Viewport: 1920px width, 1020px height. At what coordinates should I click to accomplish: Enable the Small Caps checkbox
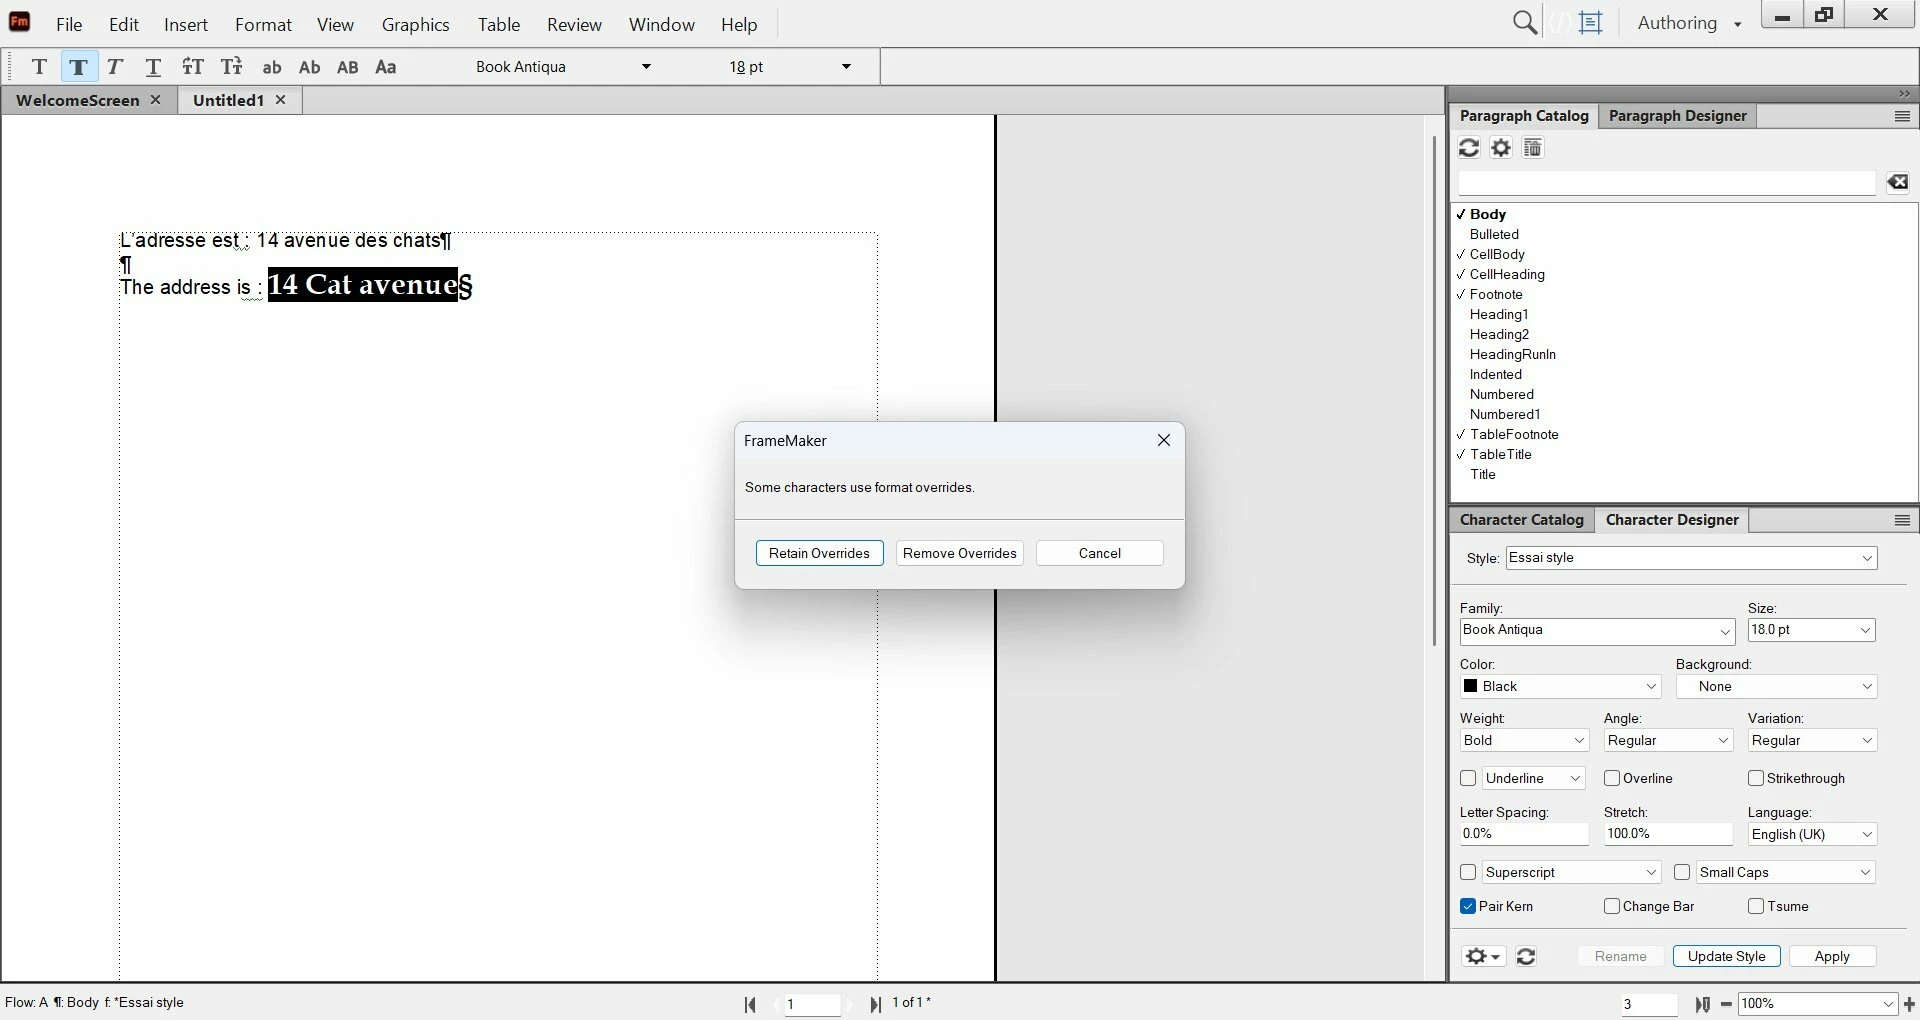click(1682, 872)
